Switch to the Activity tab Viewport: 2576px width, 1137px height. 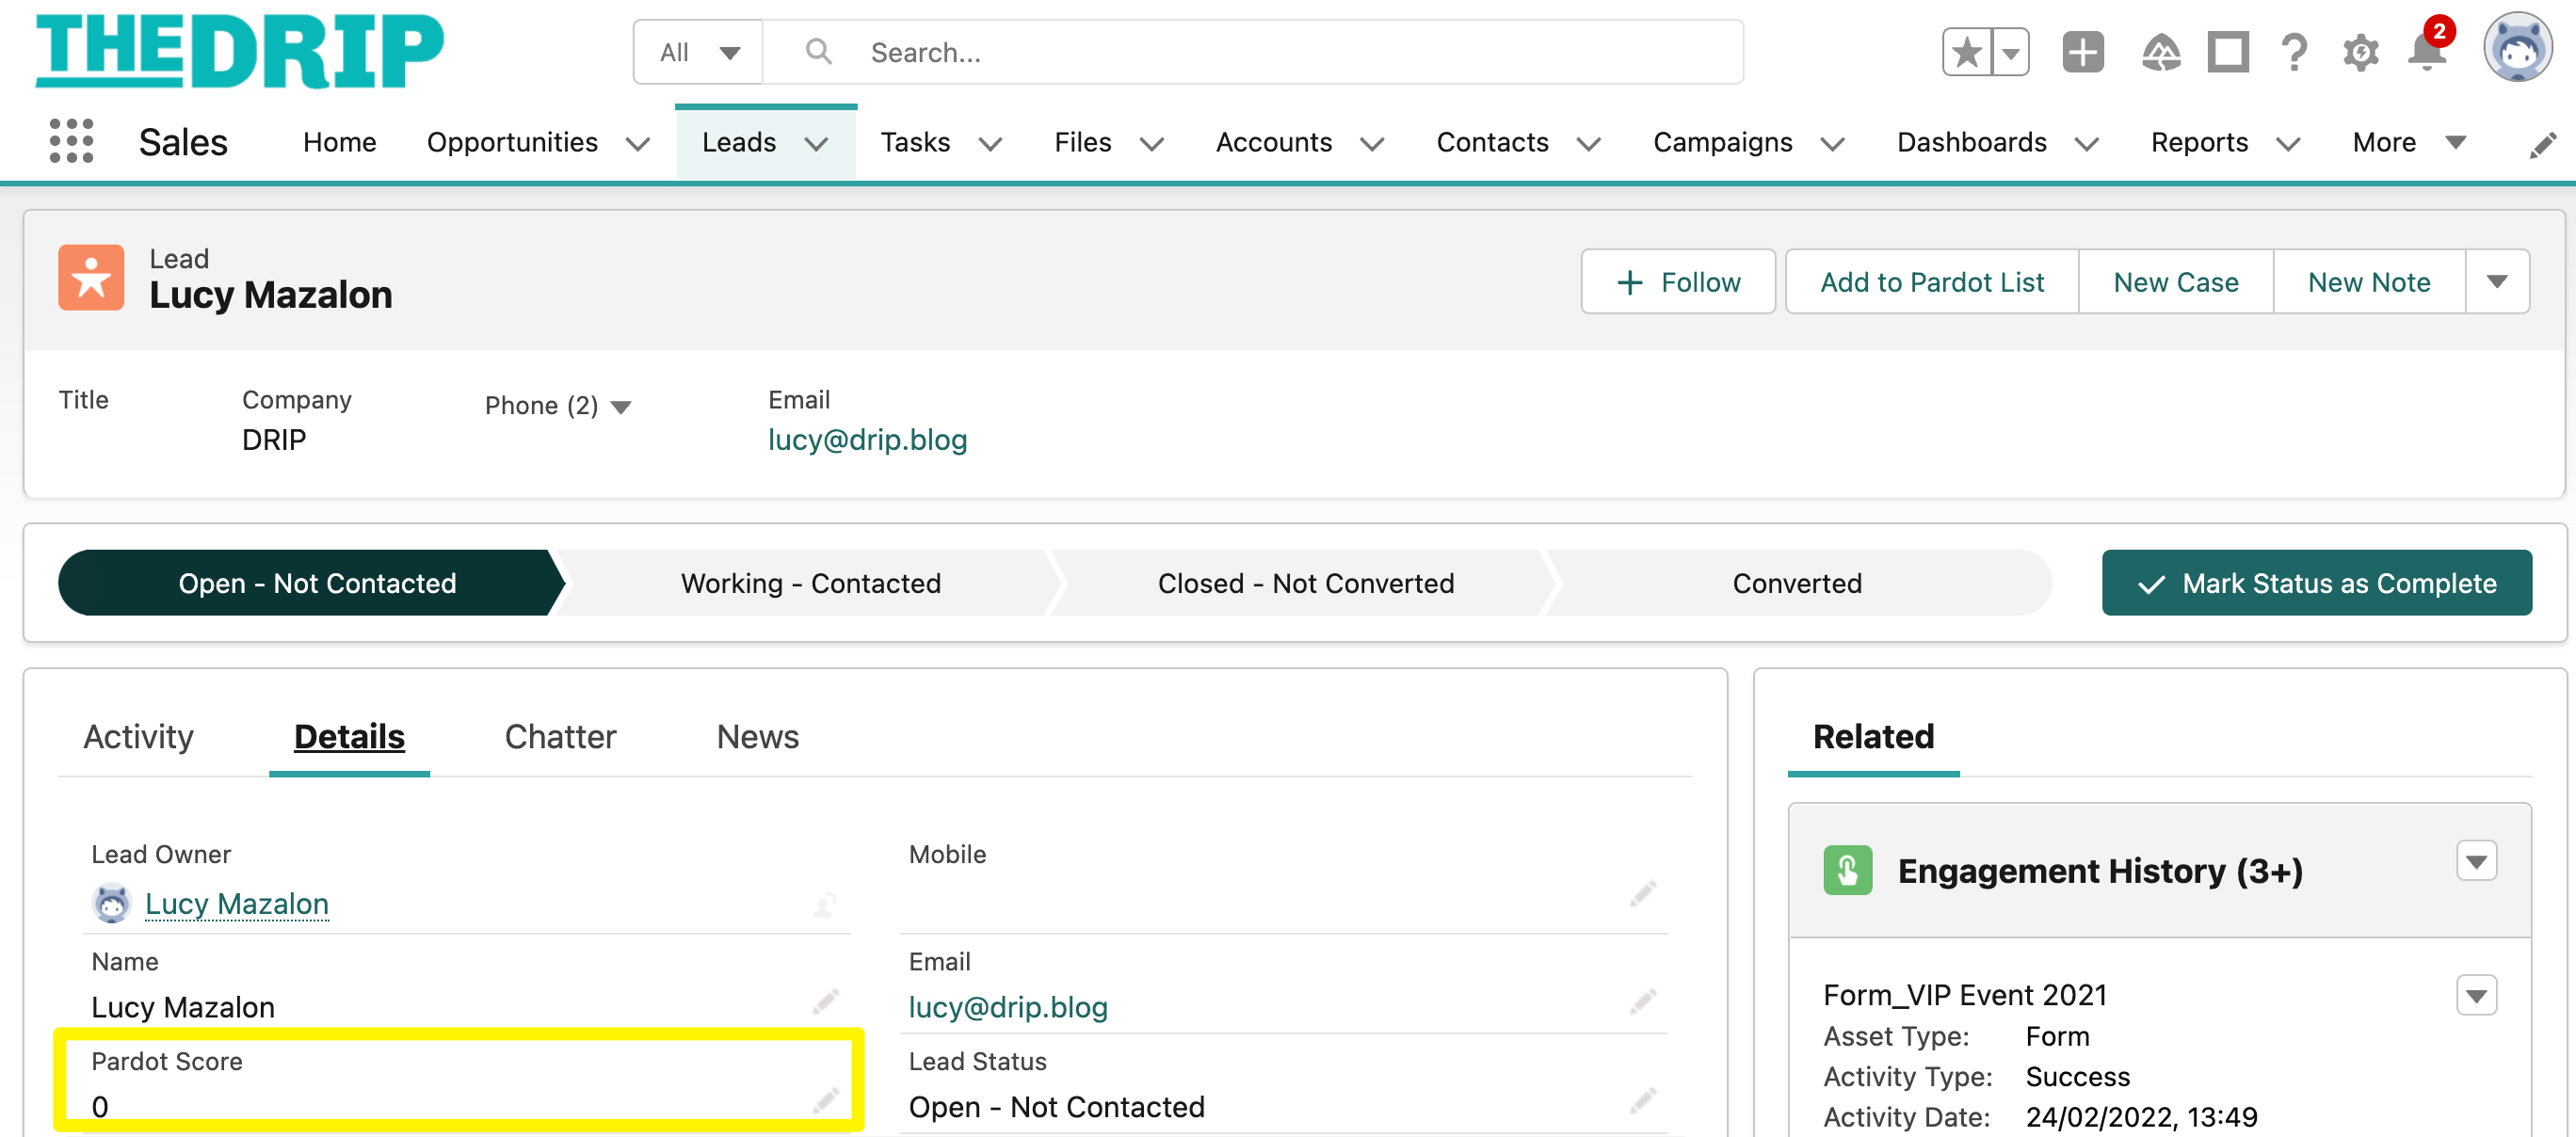tap(138, 736)
